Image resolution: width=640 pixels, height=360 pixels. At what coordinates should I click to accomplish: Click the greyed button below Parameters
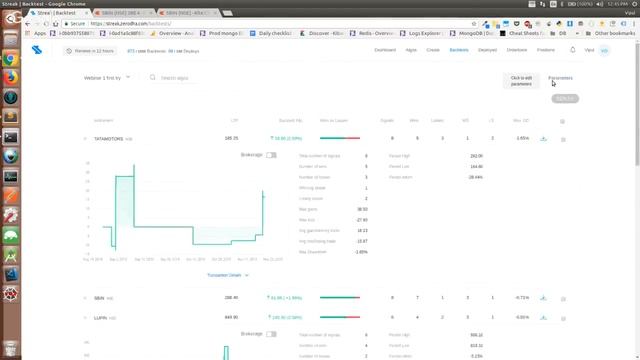pyautogui.click(x=565, y=98)
